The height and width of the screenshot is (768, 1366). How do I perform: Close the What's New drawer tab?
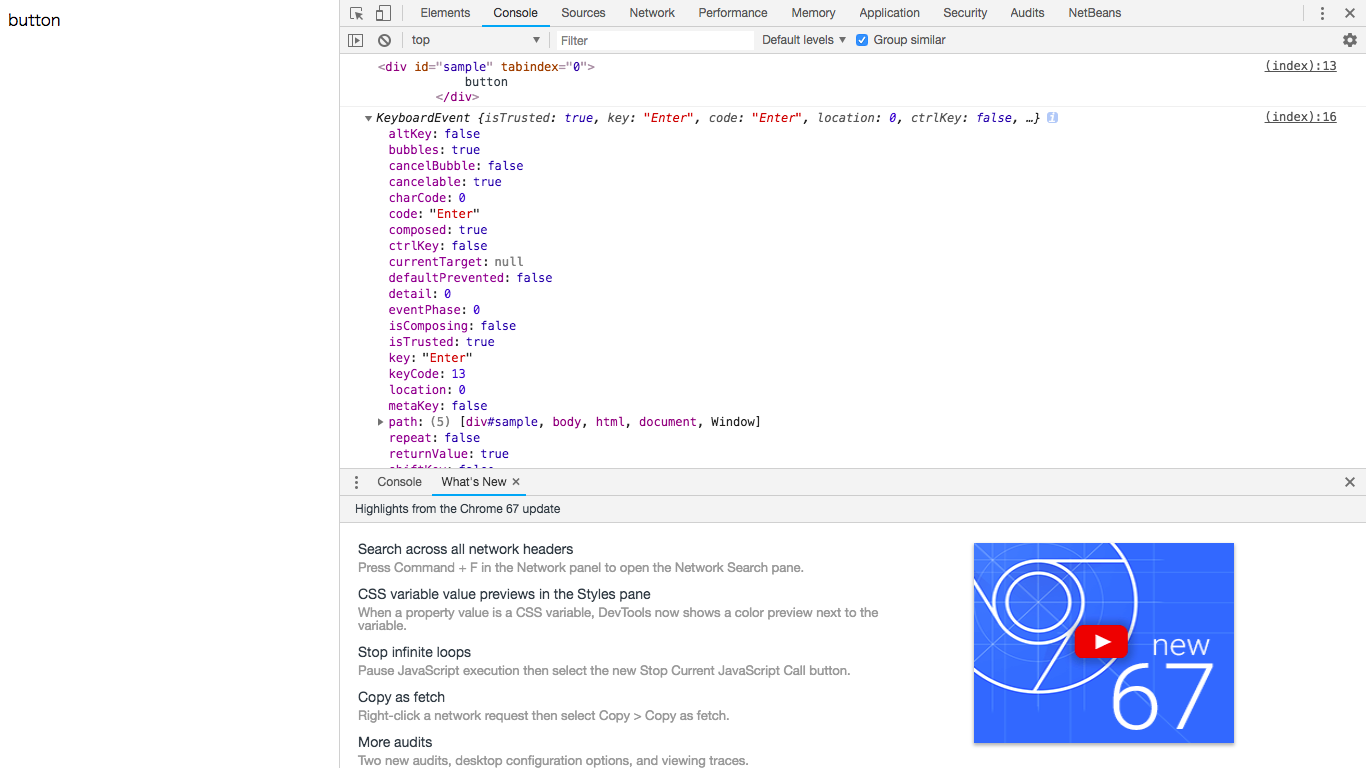[516, 482]
